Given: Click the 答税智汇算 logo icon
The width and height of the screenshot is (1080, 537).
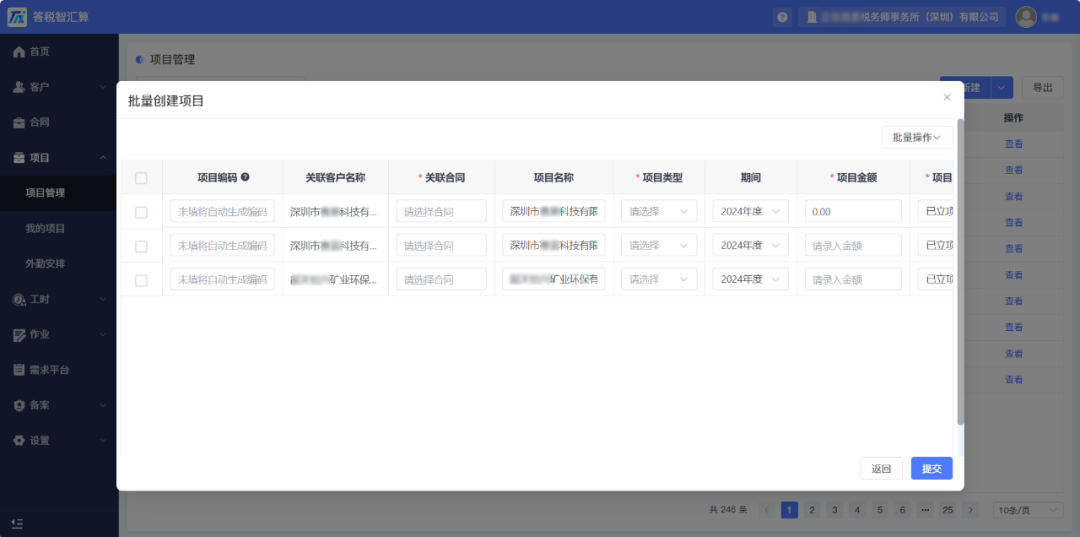Looking at the screenshot, I should [x=17, y=17].
